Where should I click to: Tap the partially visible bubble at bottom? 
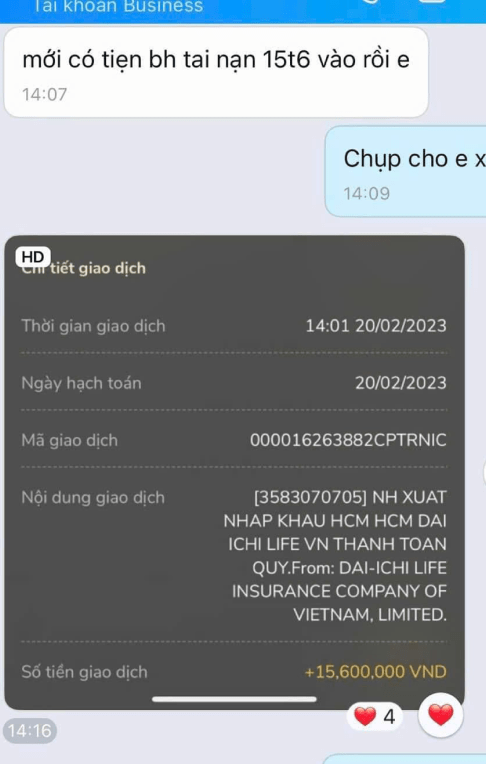pos(405,759)
